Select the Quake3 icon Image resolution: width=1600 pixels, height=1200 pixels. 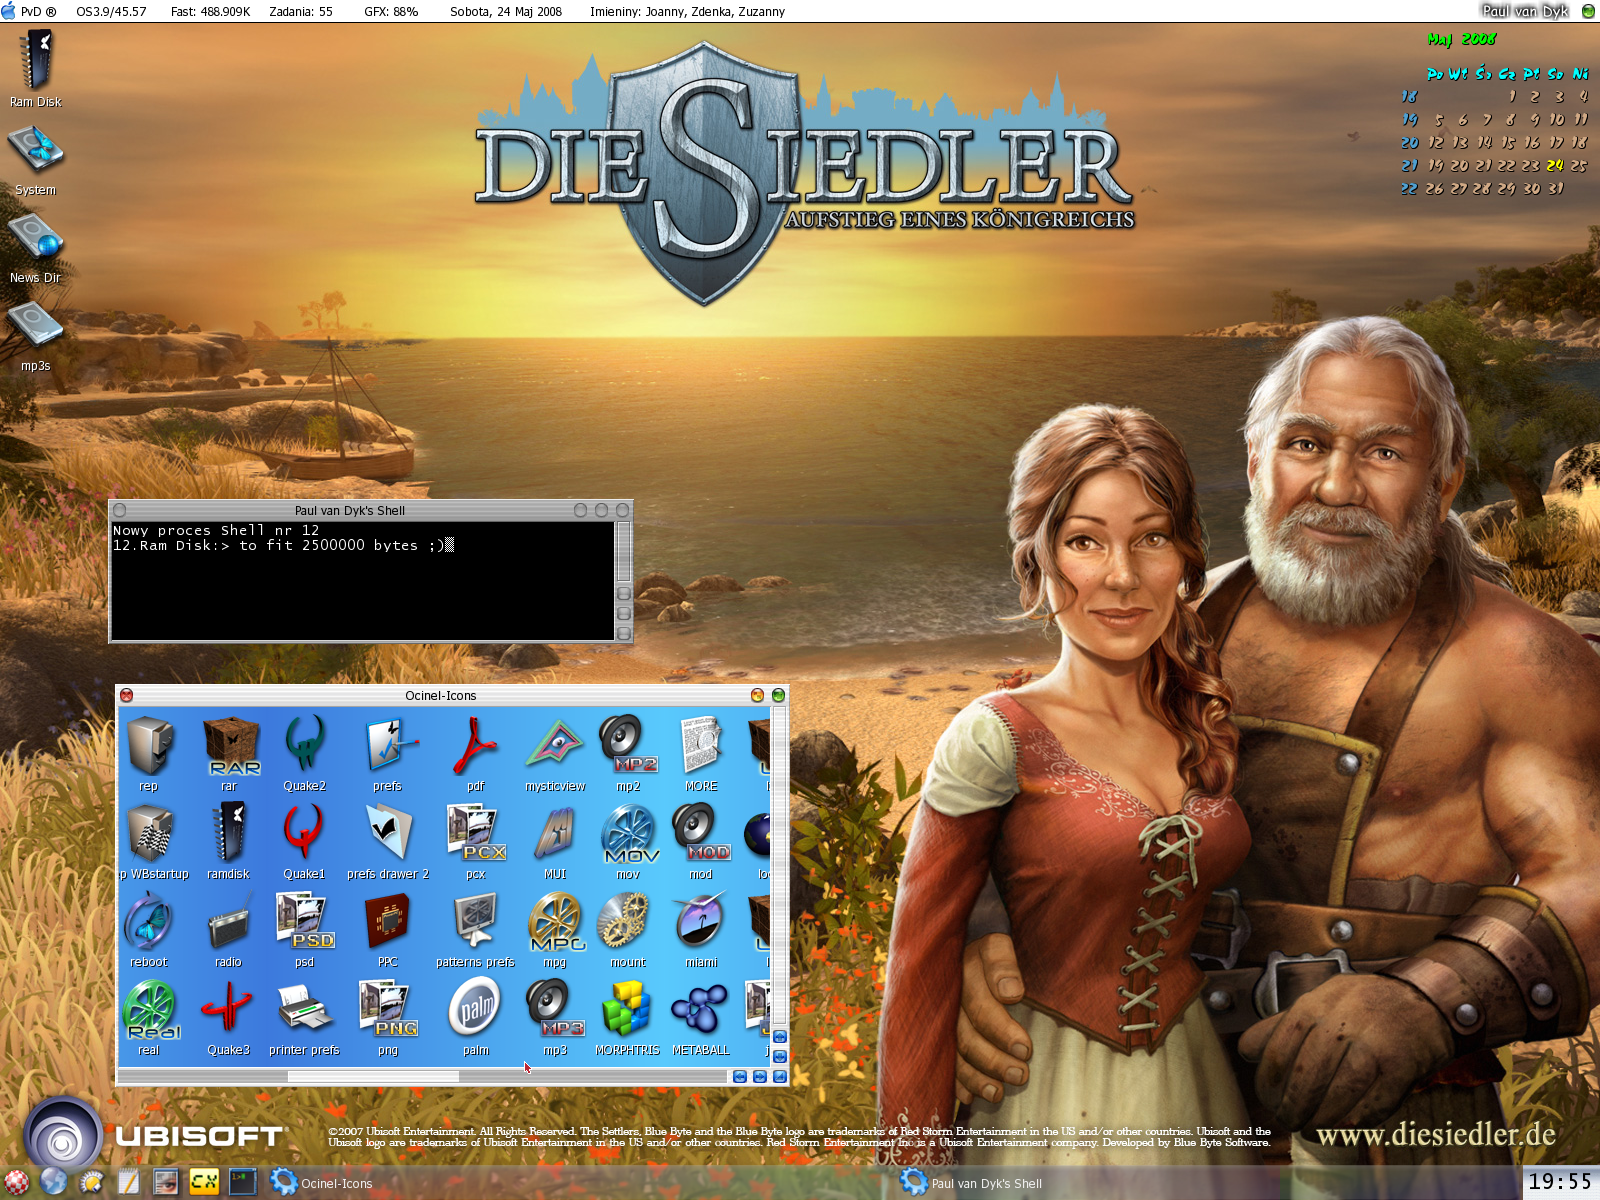[229, 1017]
